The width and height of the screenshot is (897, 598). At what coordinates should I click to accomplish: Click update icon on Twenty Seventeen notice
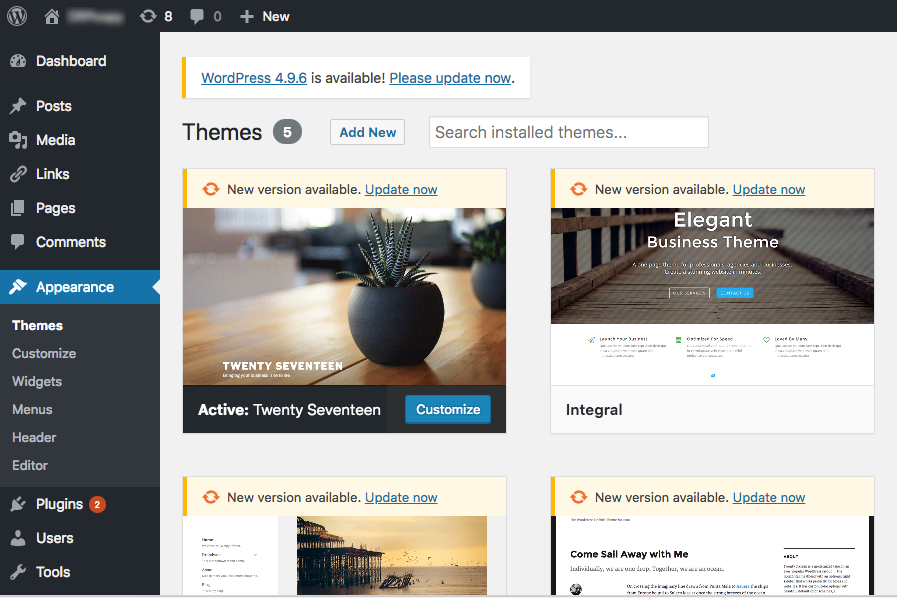211,189
